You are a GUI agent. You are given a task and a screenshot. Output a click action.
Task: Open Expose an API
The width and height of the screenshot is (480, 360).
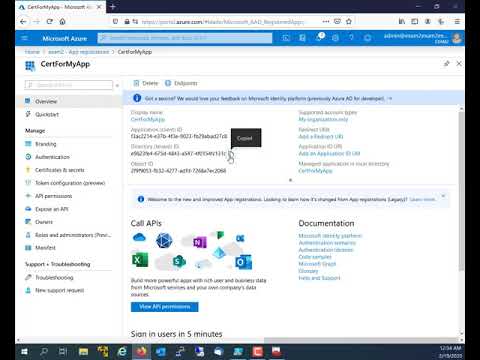tap(51, 209)
